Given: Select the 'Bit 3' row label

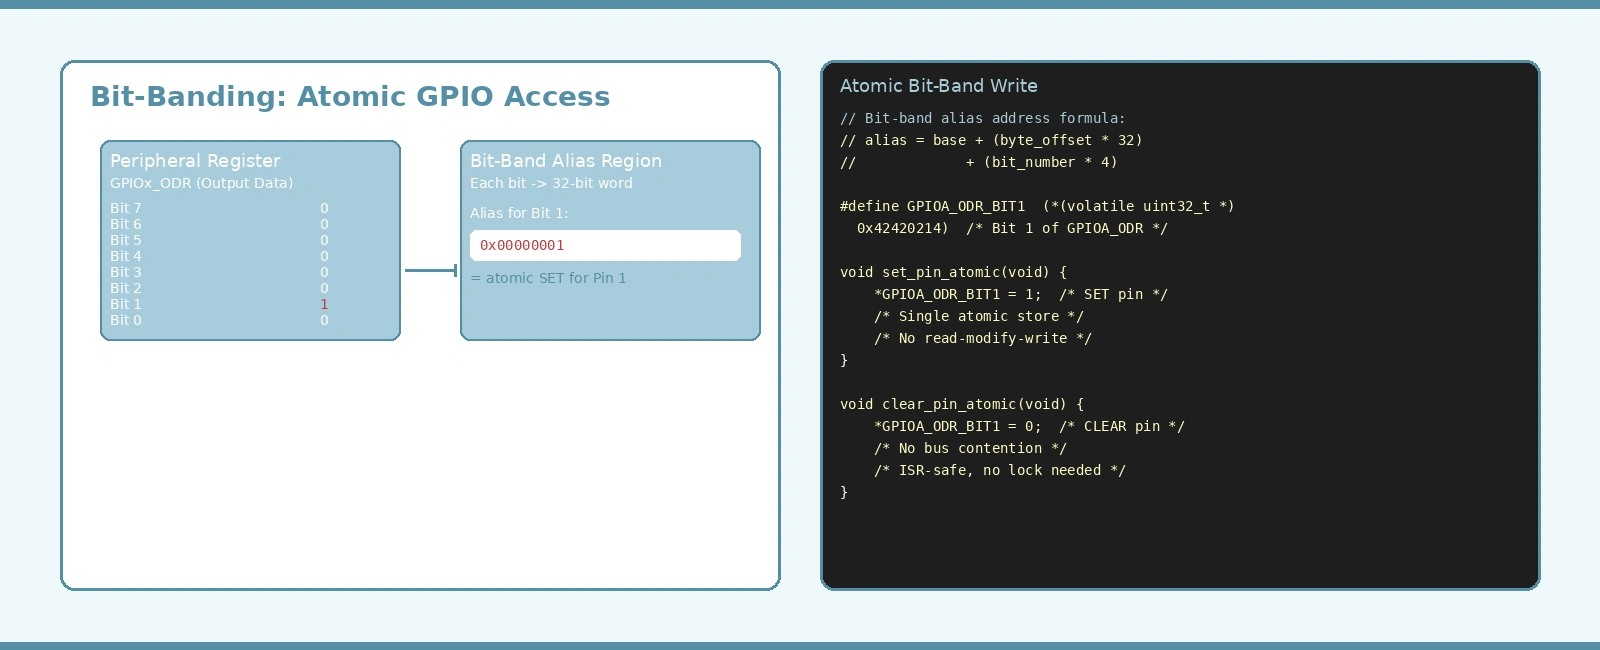Looking at the screenshot, I should pyautogui.click(x=126, y=272).
